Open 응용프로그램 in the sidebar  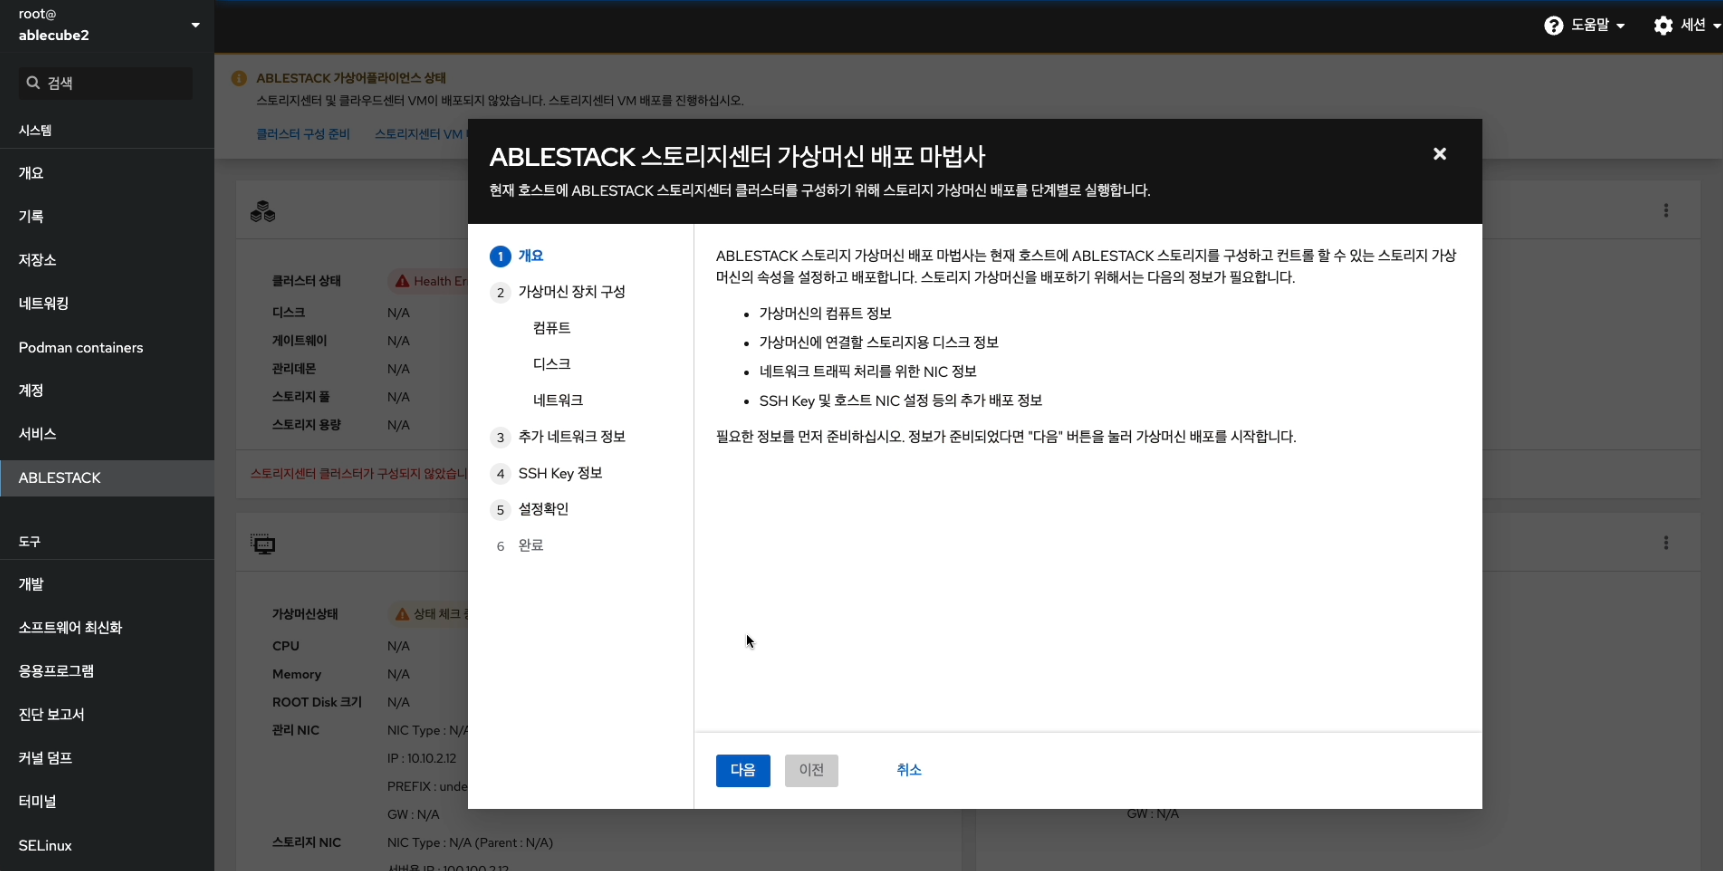tap(107, 671)
